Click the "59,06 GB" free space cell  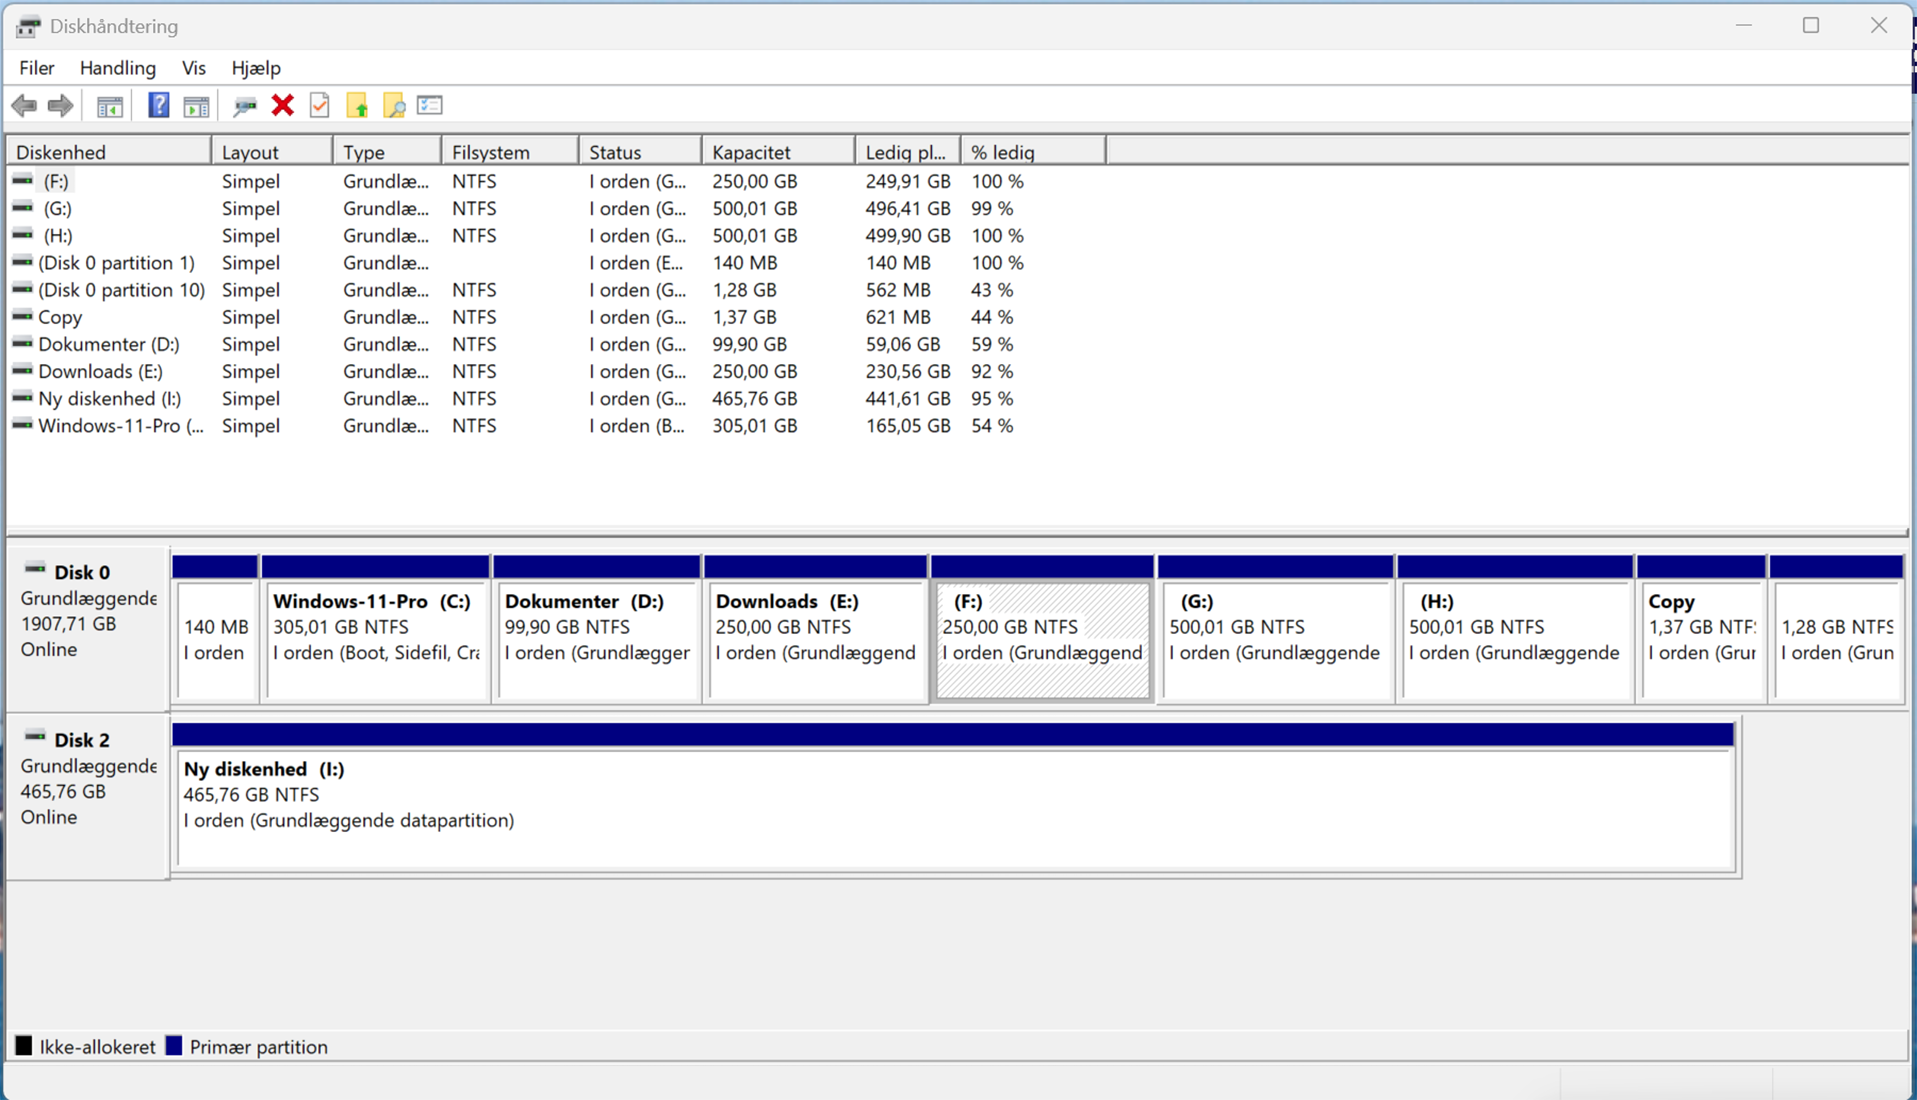coord(903,344)
